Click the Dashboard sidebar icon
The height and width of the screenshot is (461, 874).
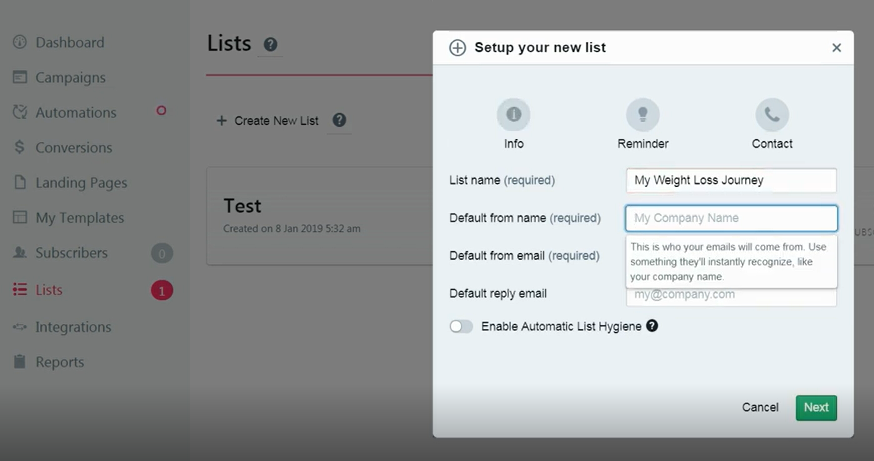coord(20,42)
